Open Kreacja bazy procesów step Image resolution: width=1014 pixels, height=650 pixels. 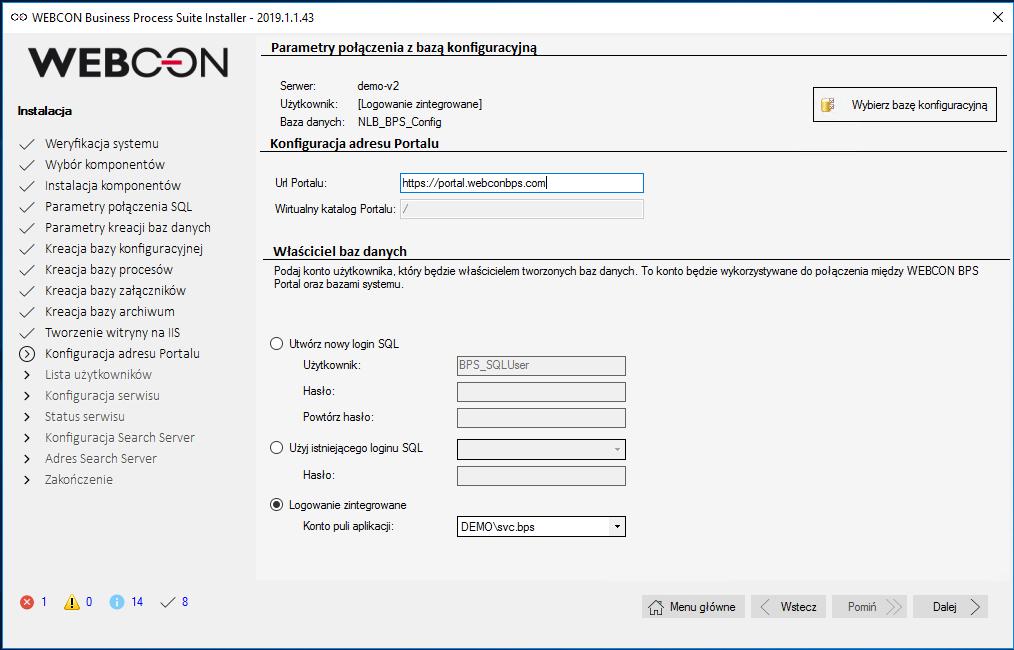[x=109, y=269]
